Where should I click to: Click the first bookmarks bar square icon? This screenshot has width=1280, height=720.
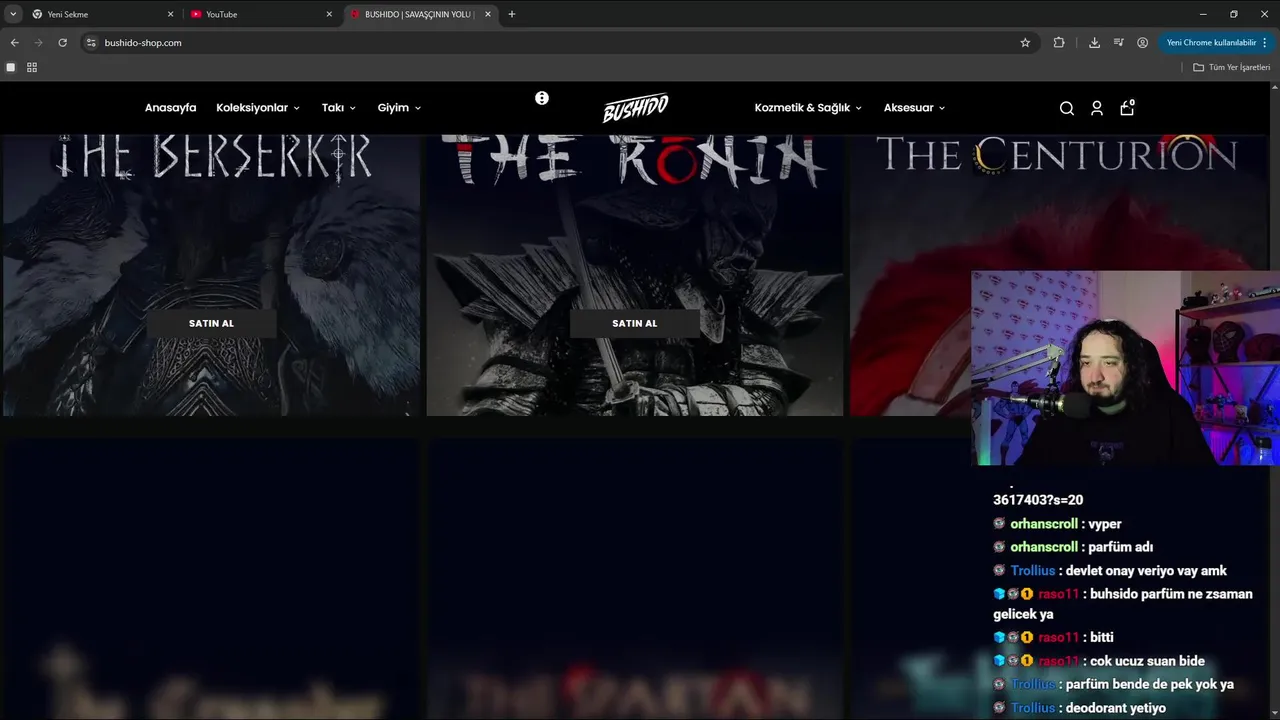pyautogui.click(x=11, y=67)
